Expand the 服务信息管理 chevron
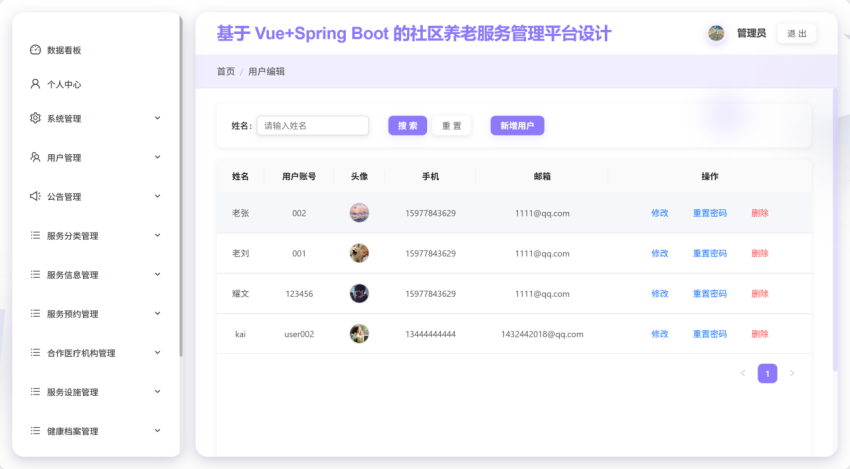Screen dimensions: 850x469 click(157, 274)
